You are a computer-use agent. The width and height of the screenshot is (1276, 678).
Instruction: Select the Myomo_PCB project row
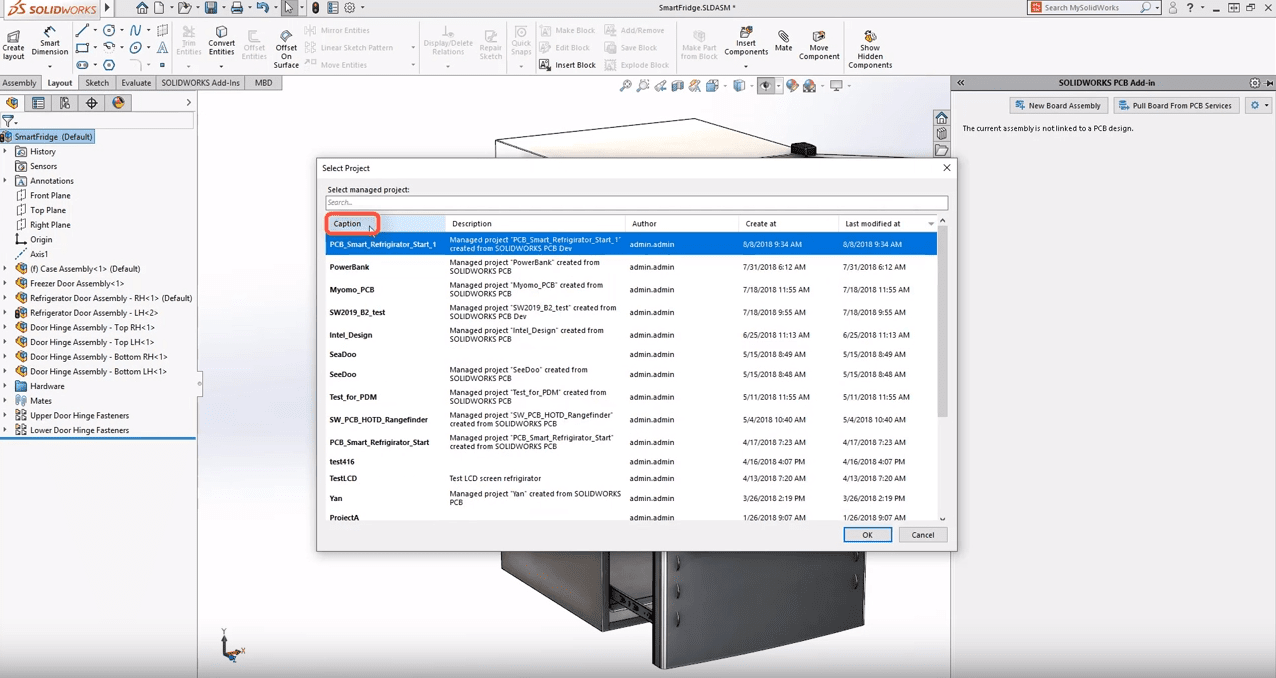point(631,290)
